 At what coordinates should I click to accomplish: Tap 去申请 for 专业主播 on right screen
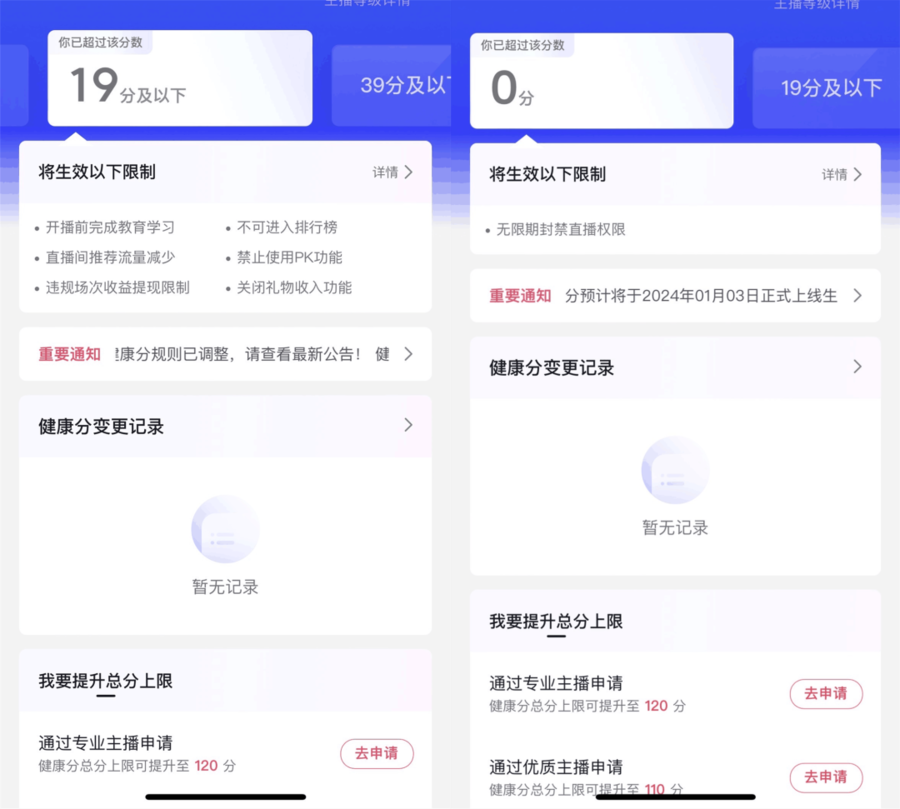click(x=826, y=694)
